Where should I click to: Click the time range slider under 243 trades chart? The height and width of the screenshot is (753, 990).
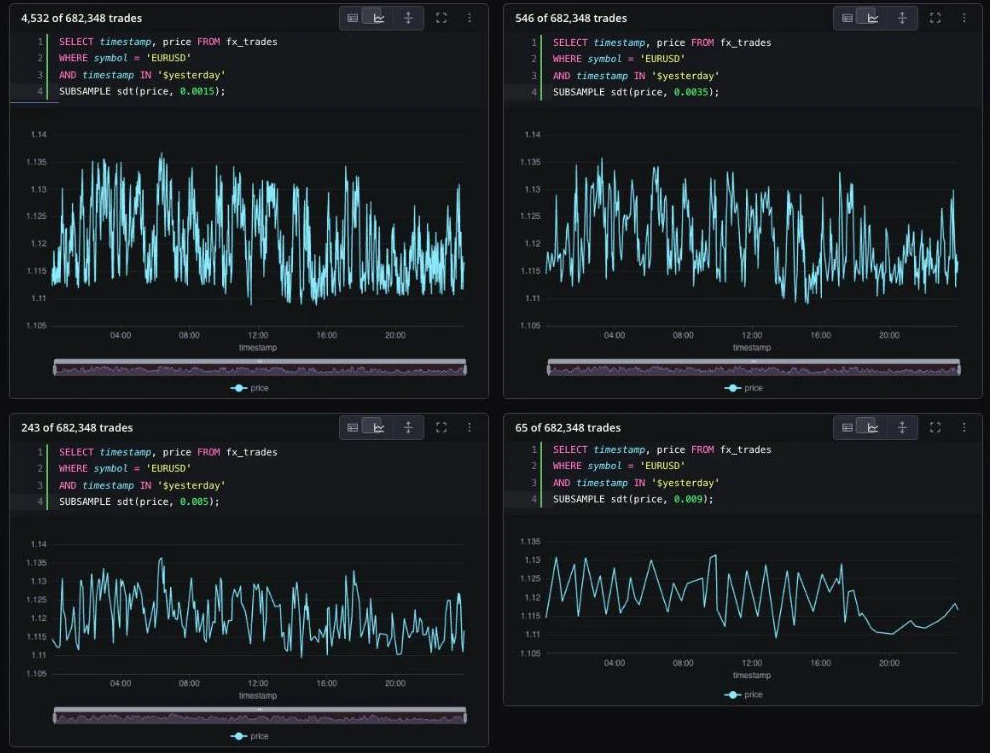pos(260,716)
